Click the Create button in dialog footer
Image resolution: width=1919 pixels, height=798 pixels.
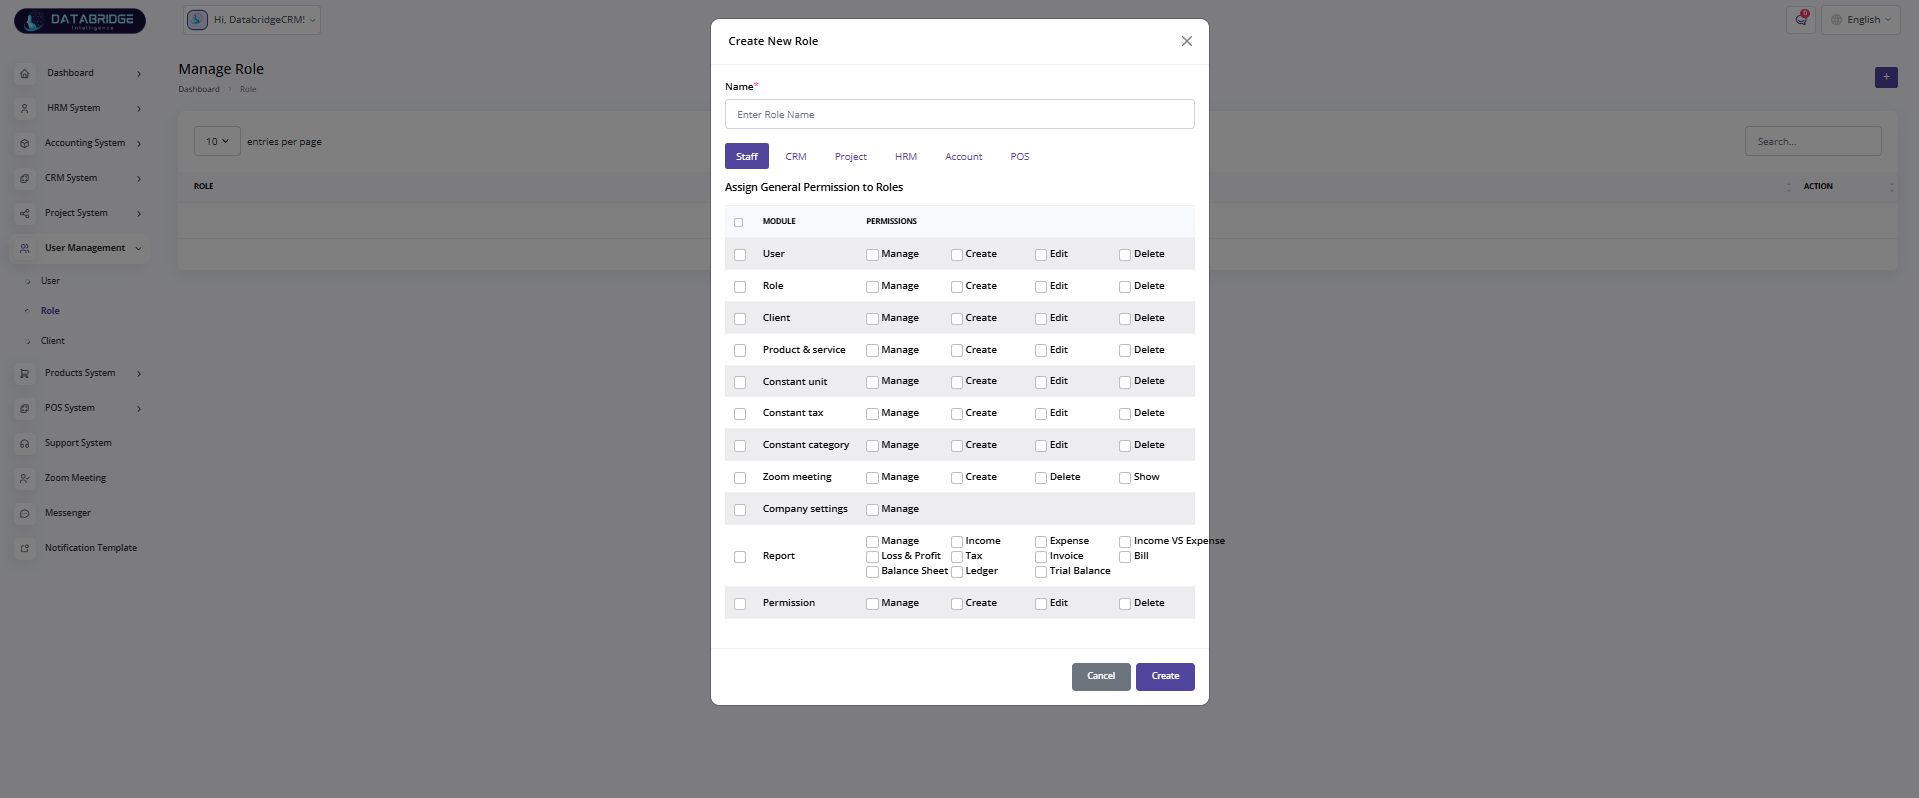coord(1165,677)
